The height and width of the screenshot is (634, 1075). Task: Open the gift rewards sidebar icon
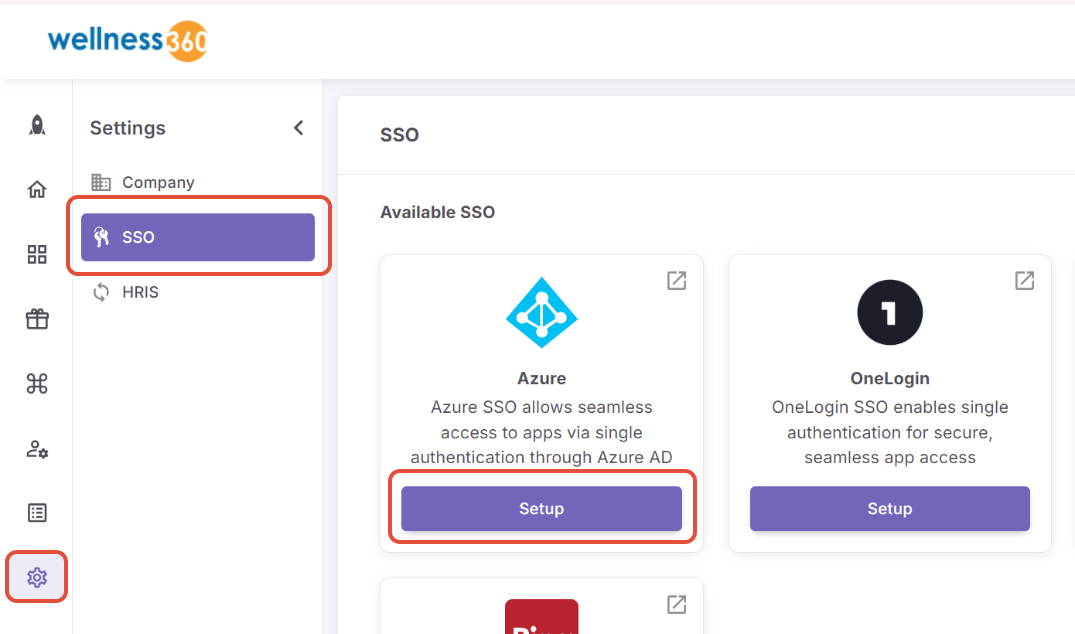click(37, 319)
